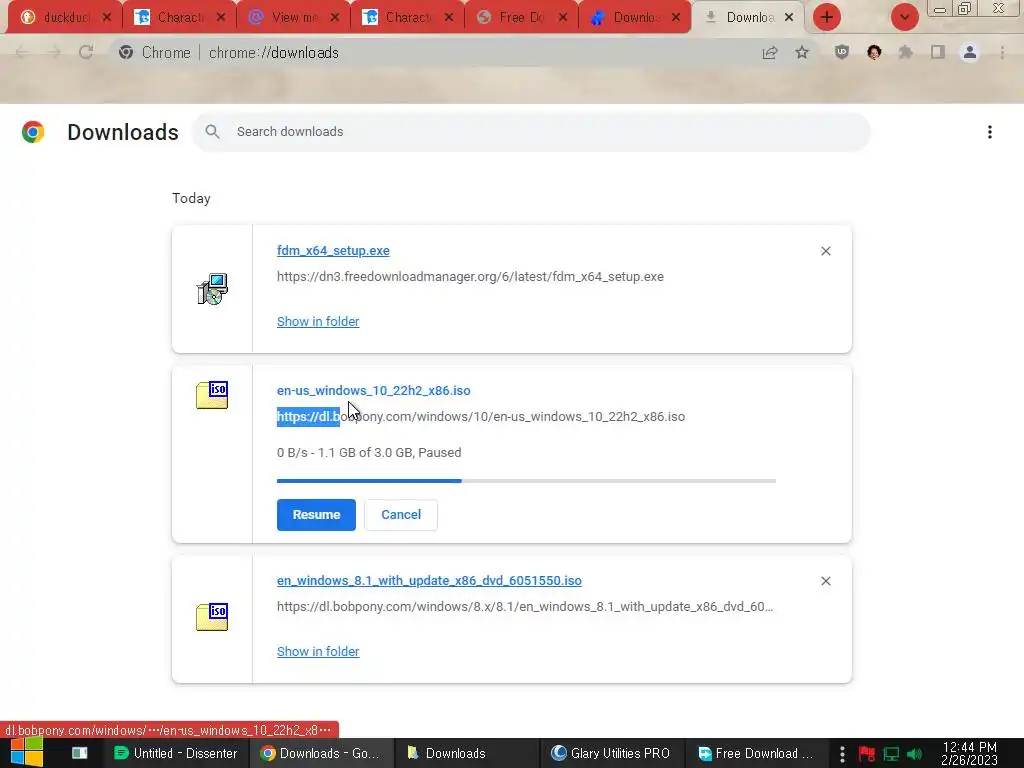This screenshot has height=768, width=1024.
Task: Close the duckduckgo tab
Action: [x=107, y=18]
